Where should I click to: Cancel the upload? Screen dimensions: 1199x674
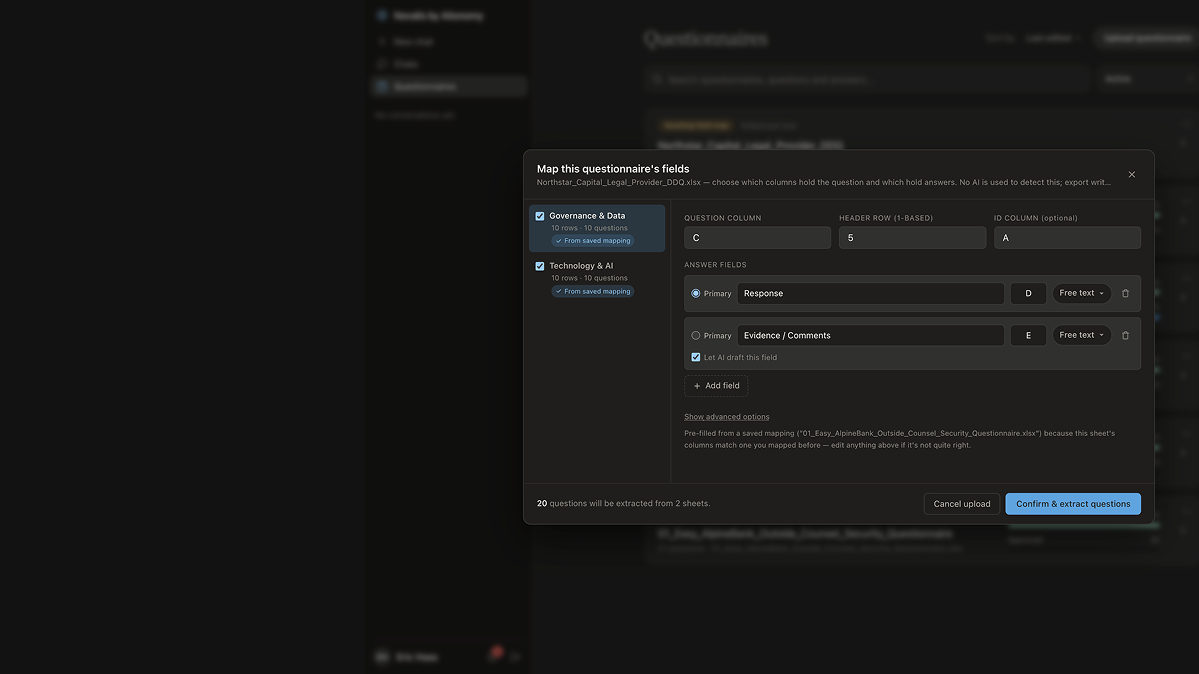[961, 503]
